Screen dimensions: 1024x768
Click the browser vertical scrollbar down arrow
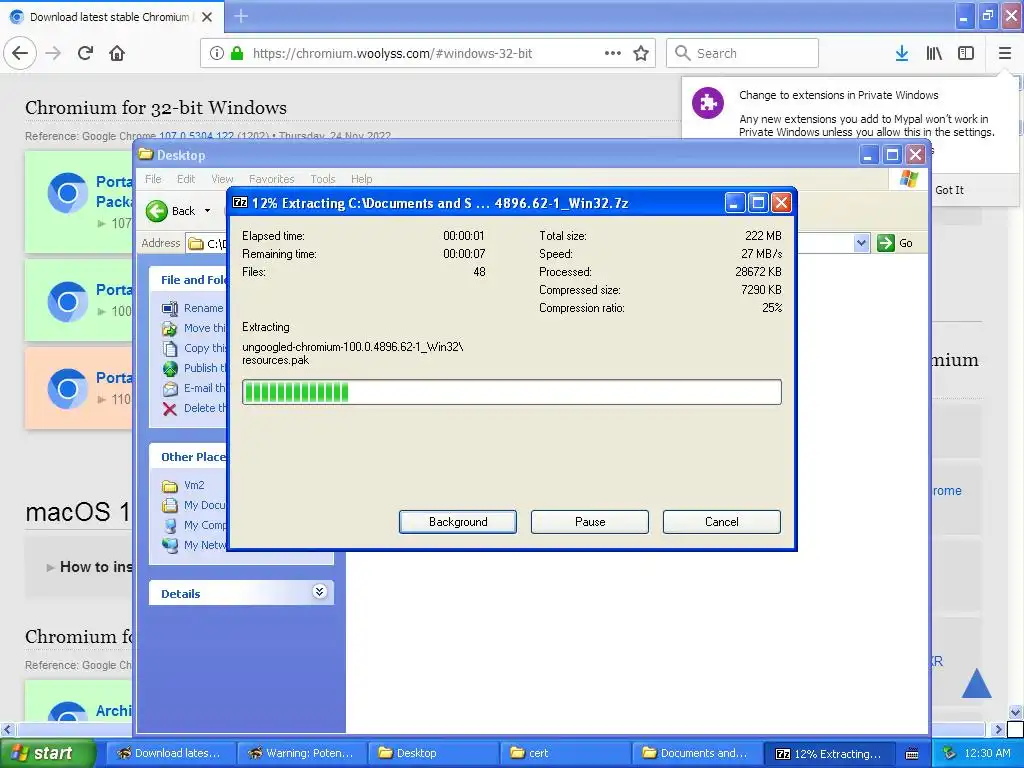tap(1016, 711)
